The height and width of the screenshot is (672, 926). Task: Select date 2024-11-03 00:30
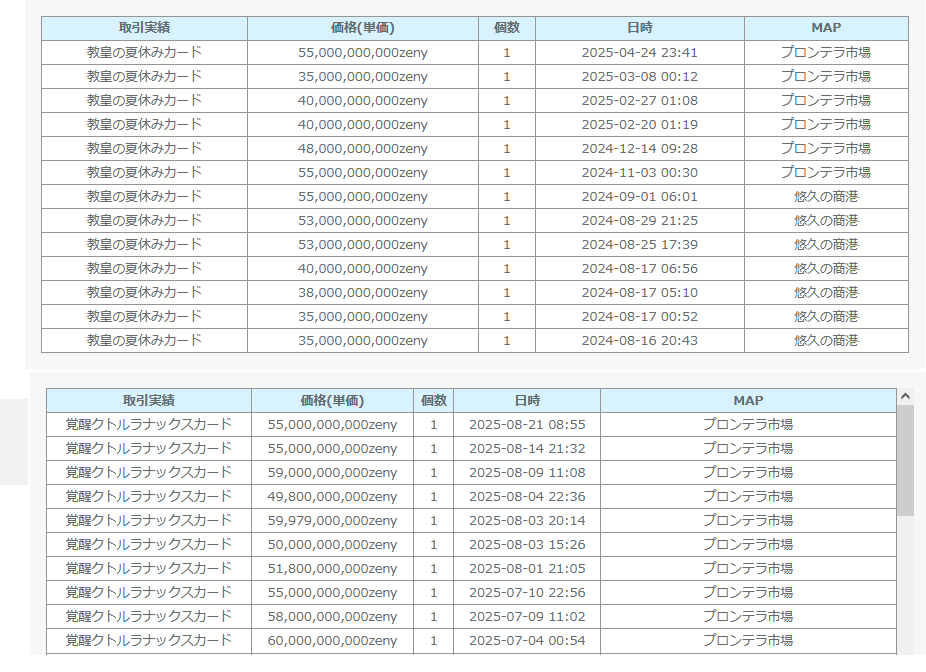pos(640,172)
